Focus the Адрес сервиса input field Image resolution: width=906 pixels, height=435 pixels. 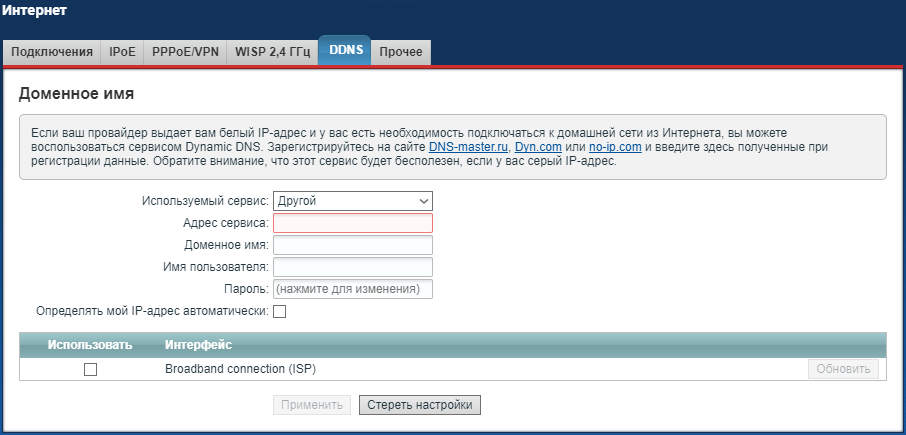pos(352,223)
